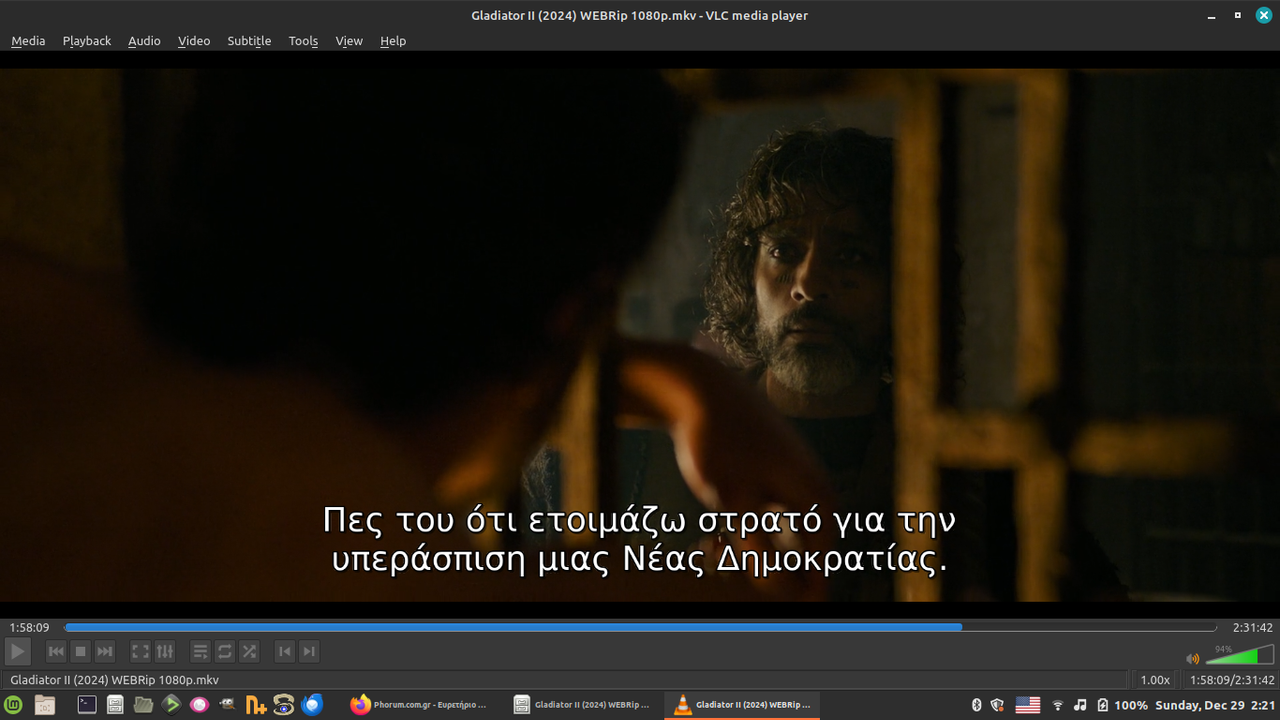Click the status bar file name text

pyautogui.click(x=114, y=680)
